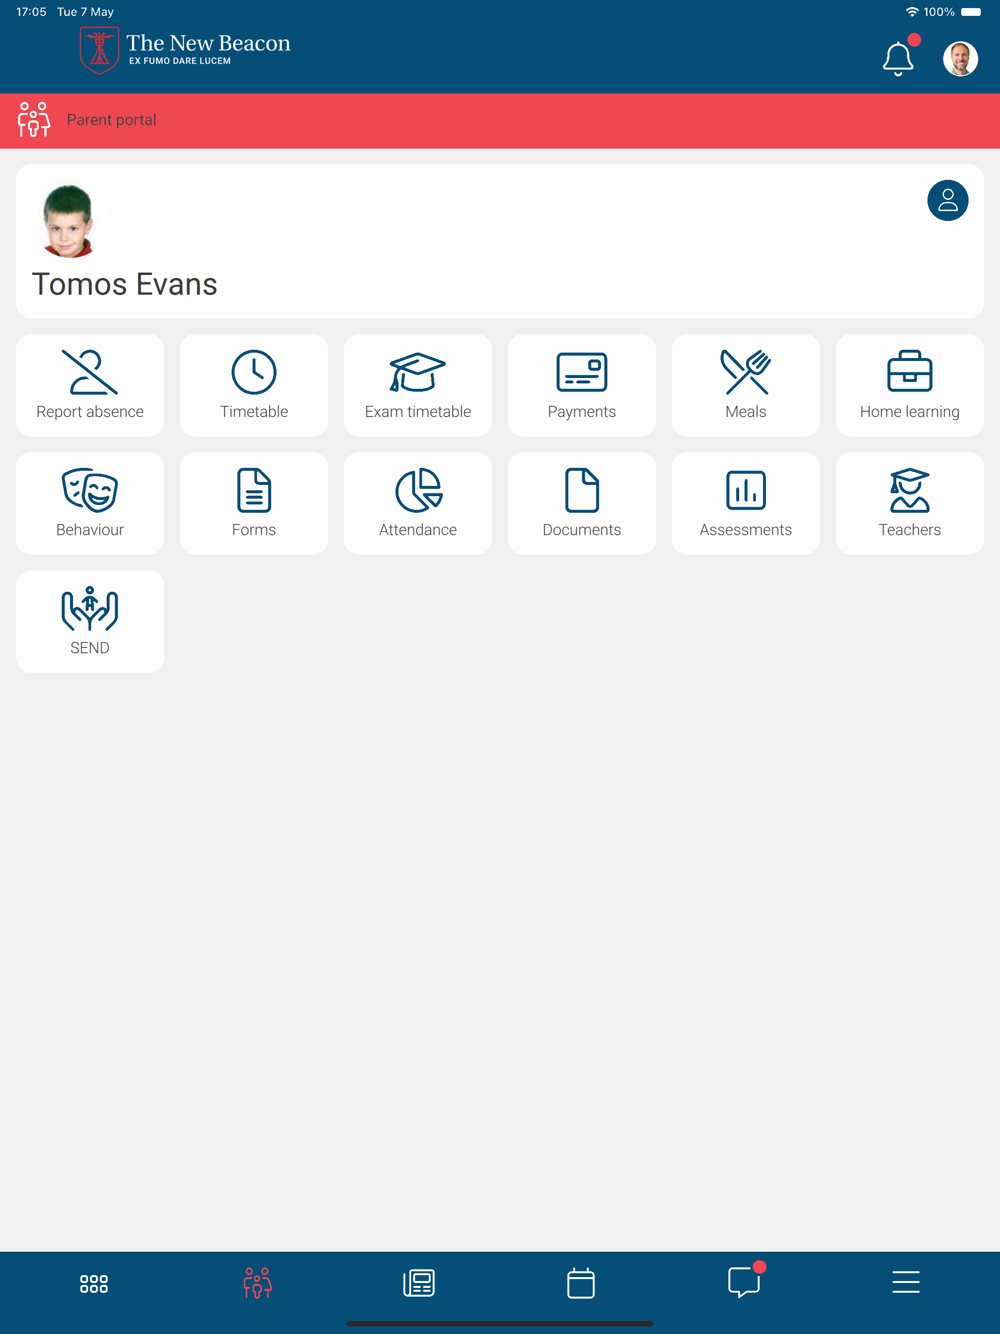Check notifications via the bell icon
The image size is (1000, 1334).
(x=899, y=58)
